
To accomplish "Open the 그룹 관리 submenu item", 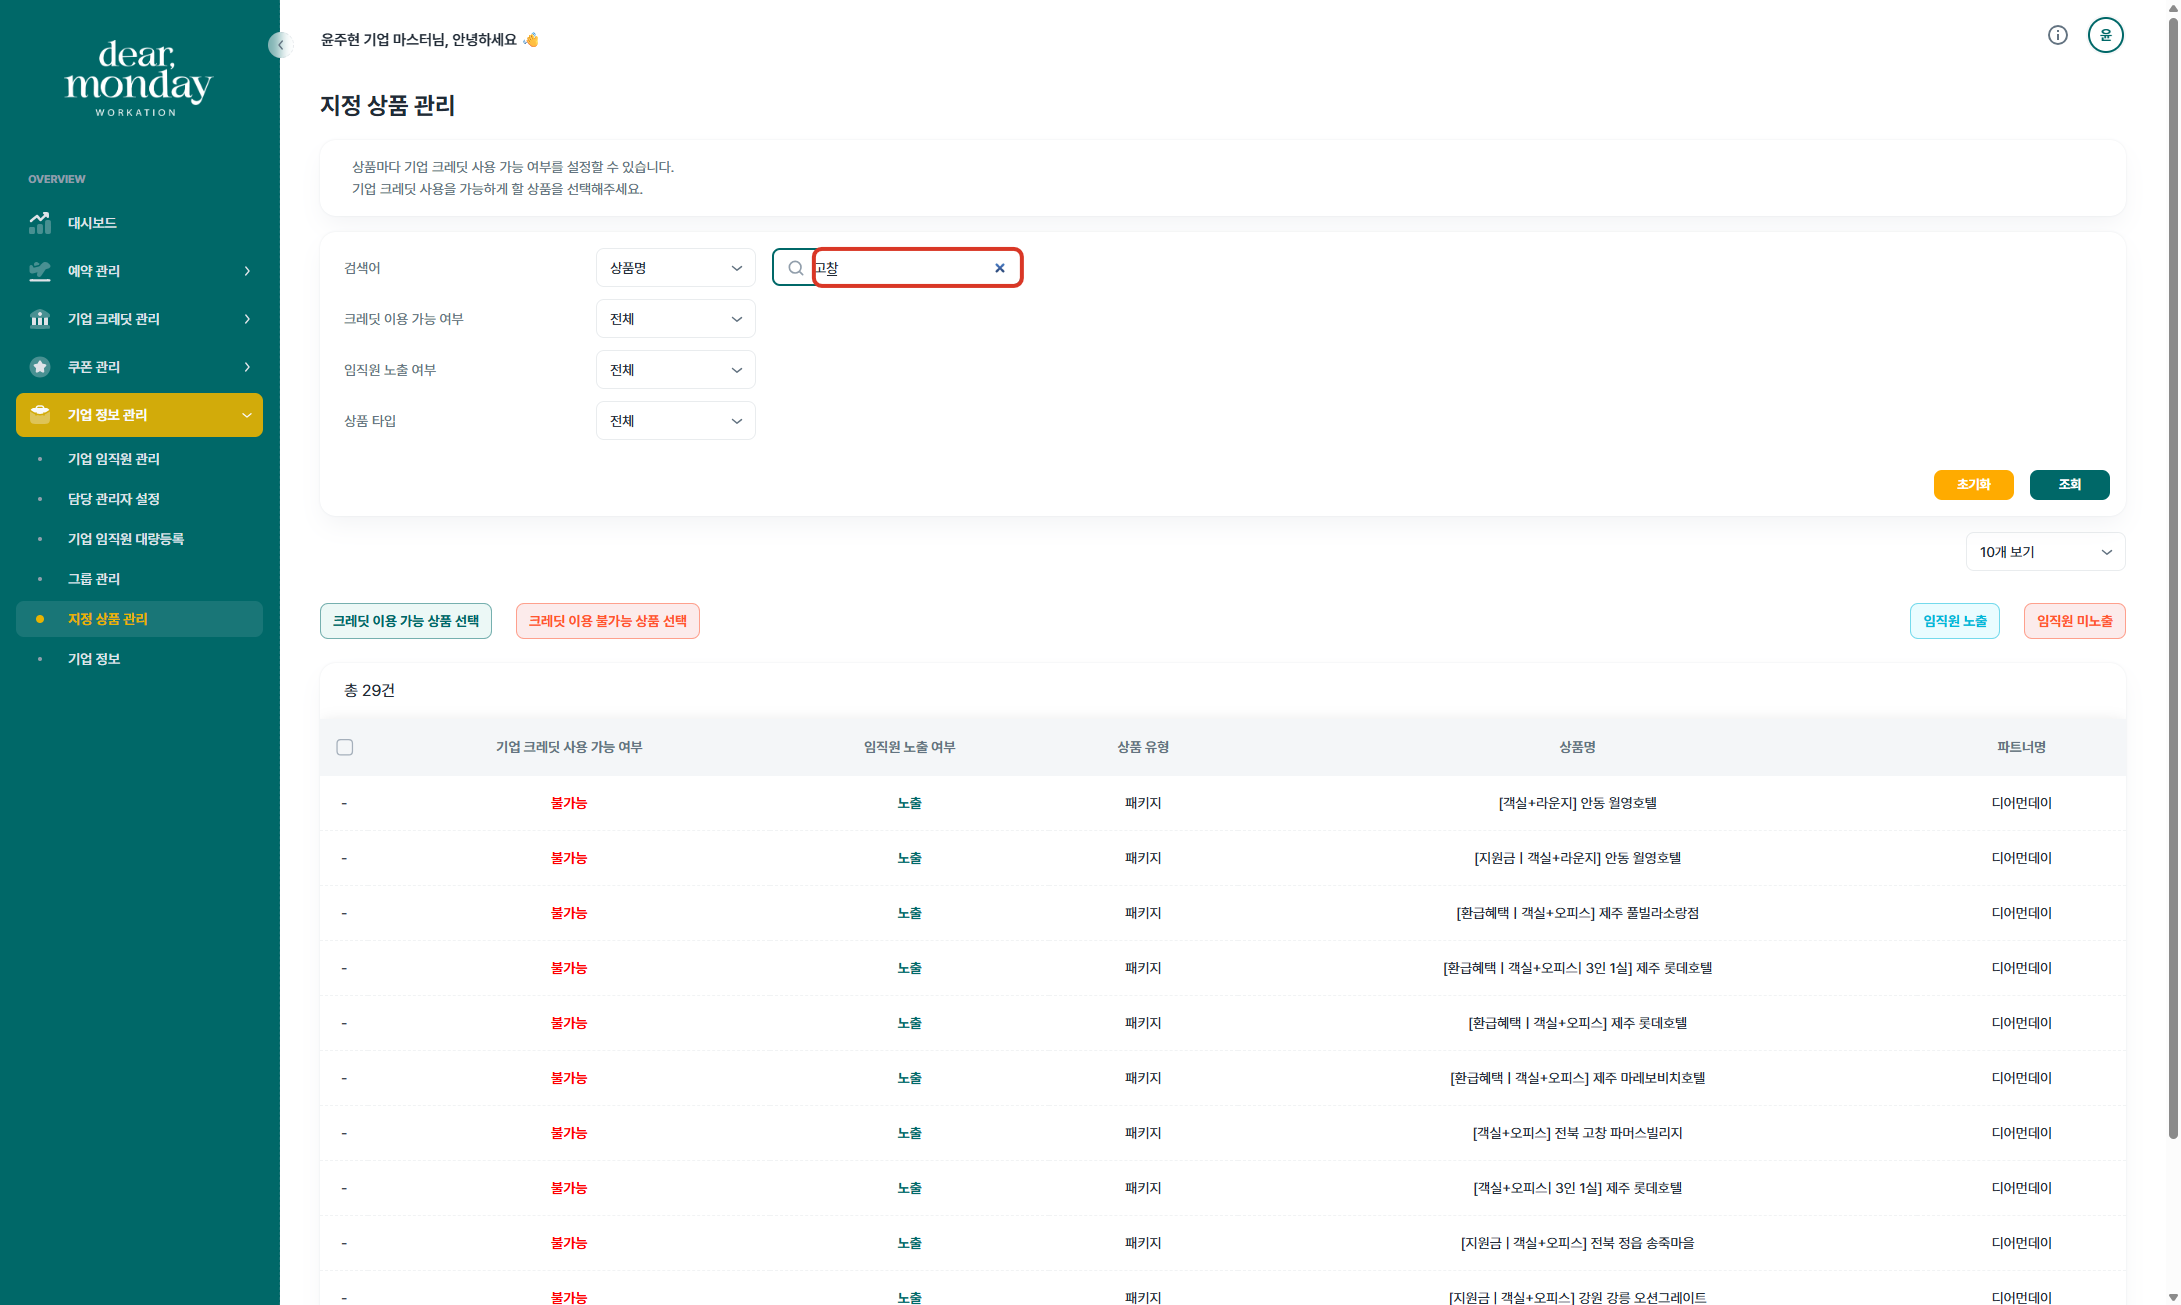I will [94, 579].
